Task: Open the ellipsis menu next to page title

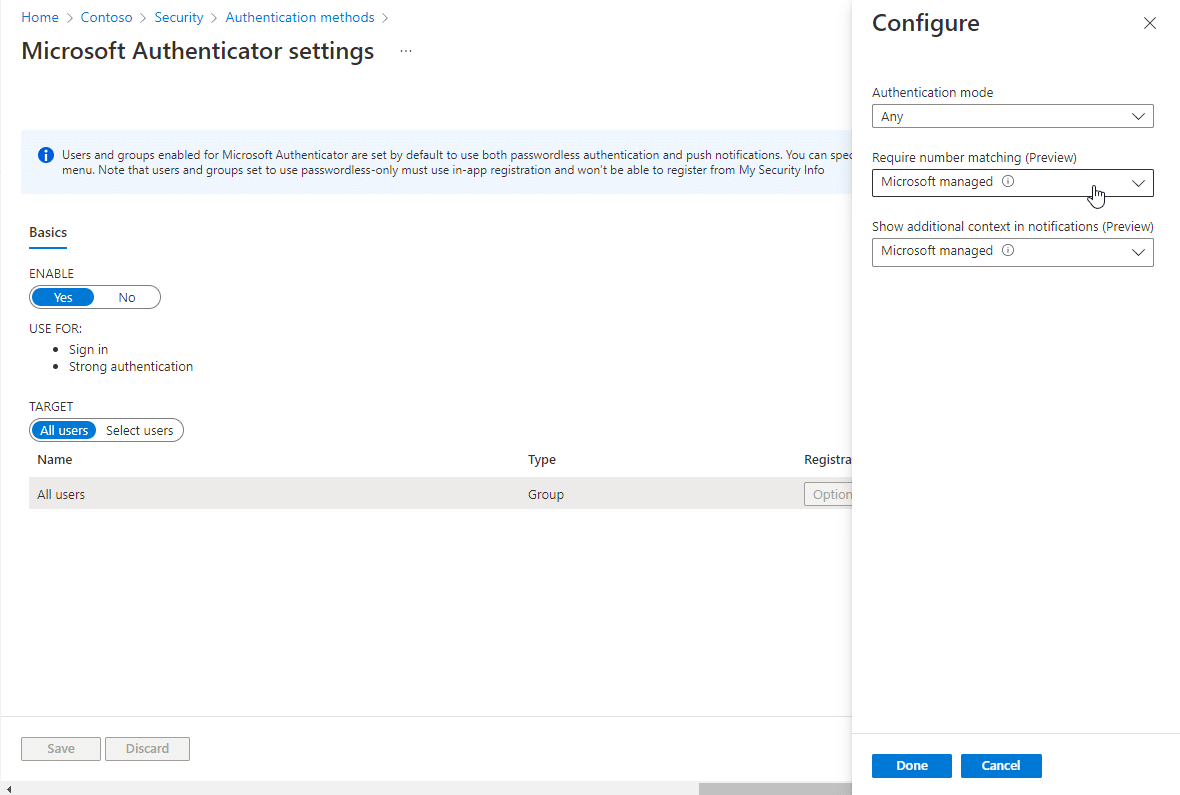Action: pos(406,50)
